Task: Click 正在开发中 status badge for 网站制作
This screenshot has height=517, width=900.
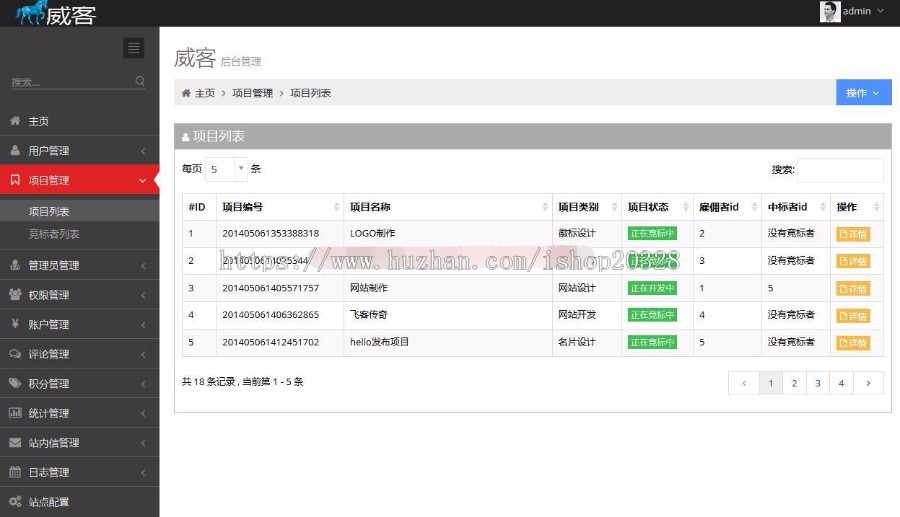Action: pyautogui.click(x=652, y=288)
